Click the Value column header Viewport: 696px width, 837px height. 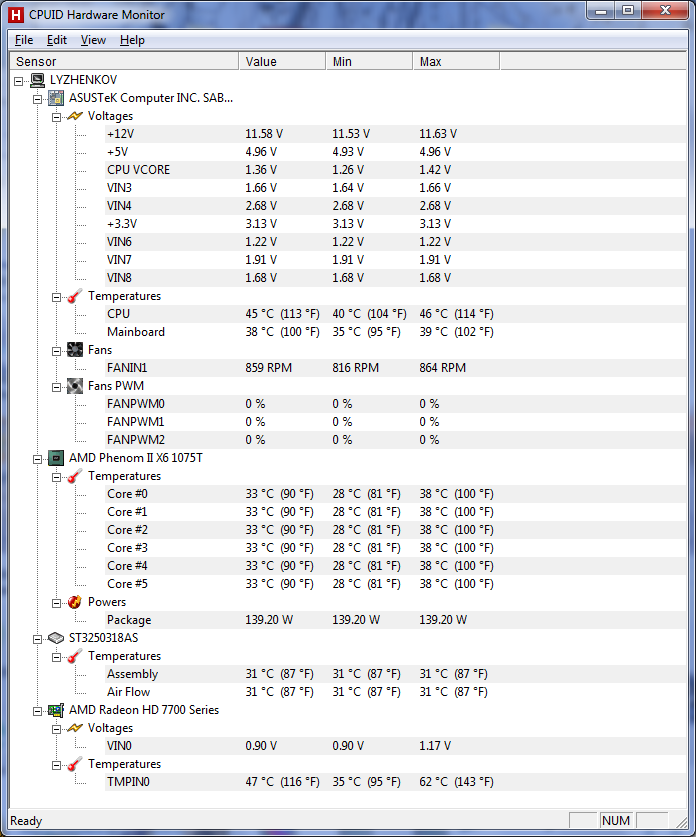(282, 61)
